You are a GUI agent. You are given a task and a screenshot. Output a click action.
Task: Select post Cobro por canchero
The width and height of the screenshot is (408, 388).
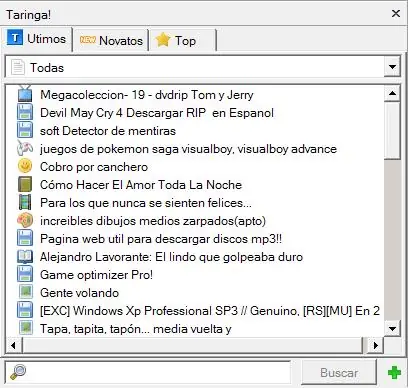click(x=94, y=167)
